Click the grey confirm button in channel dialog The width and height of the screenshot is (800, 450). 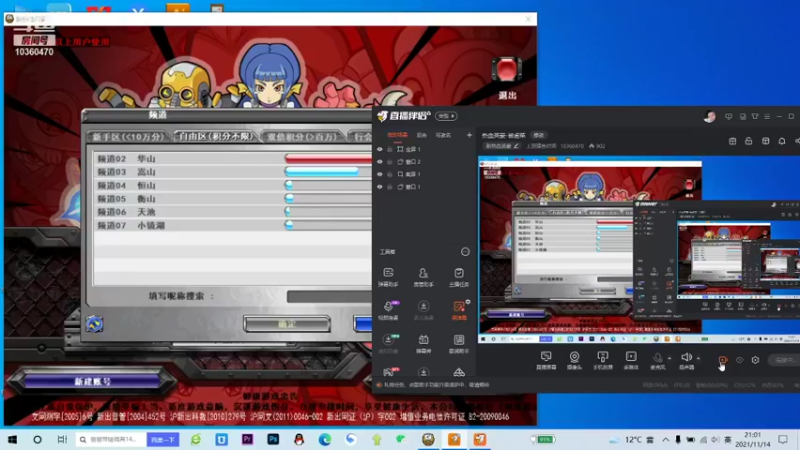pyautogui.click(x=287, y=324)
